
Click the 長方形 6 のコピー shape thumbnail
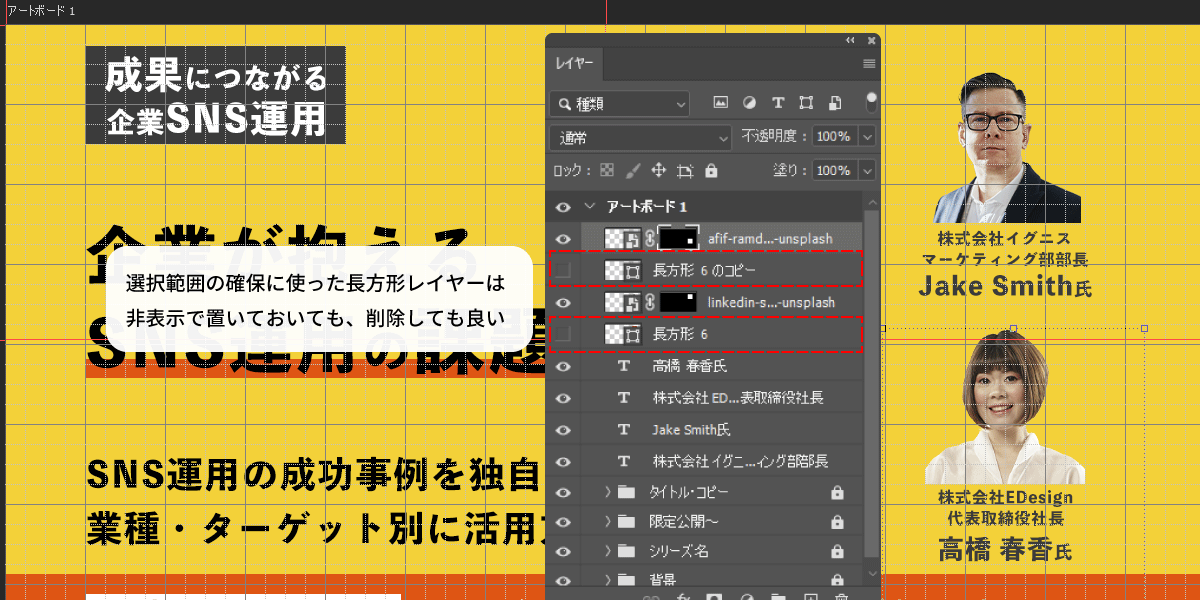pyautogui.click(x=623, y=270)
